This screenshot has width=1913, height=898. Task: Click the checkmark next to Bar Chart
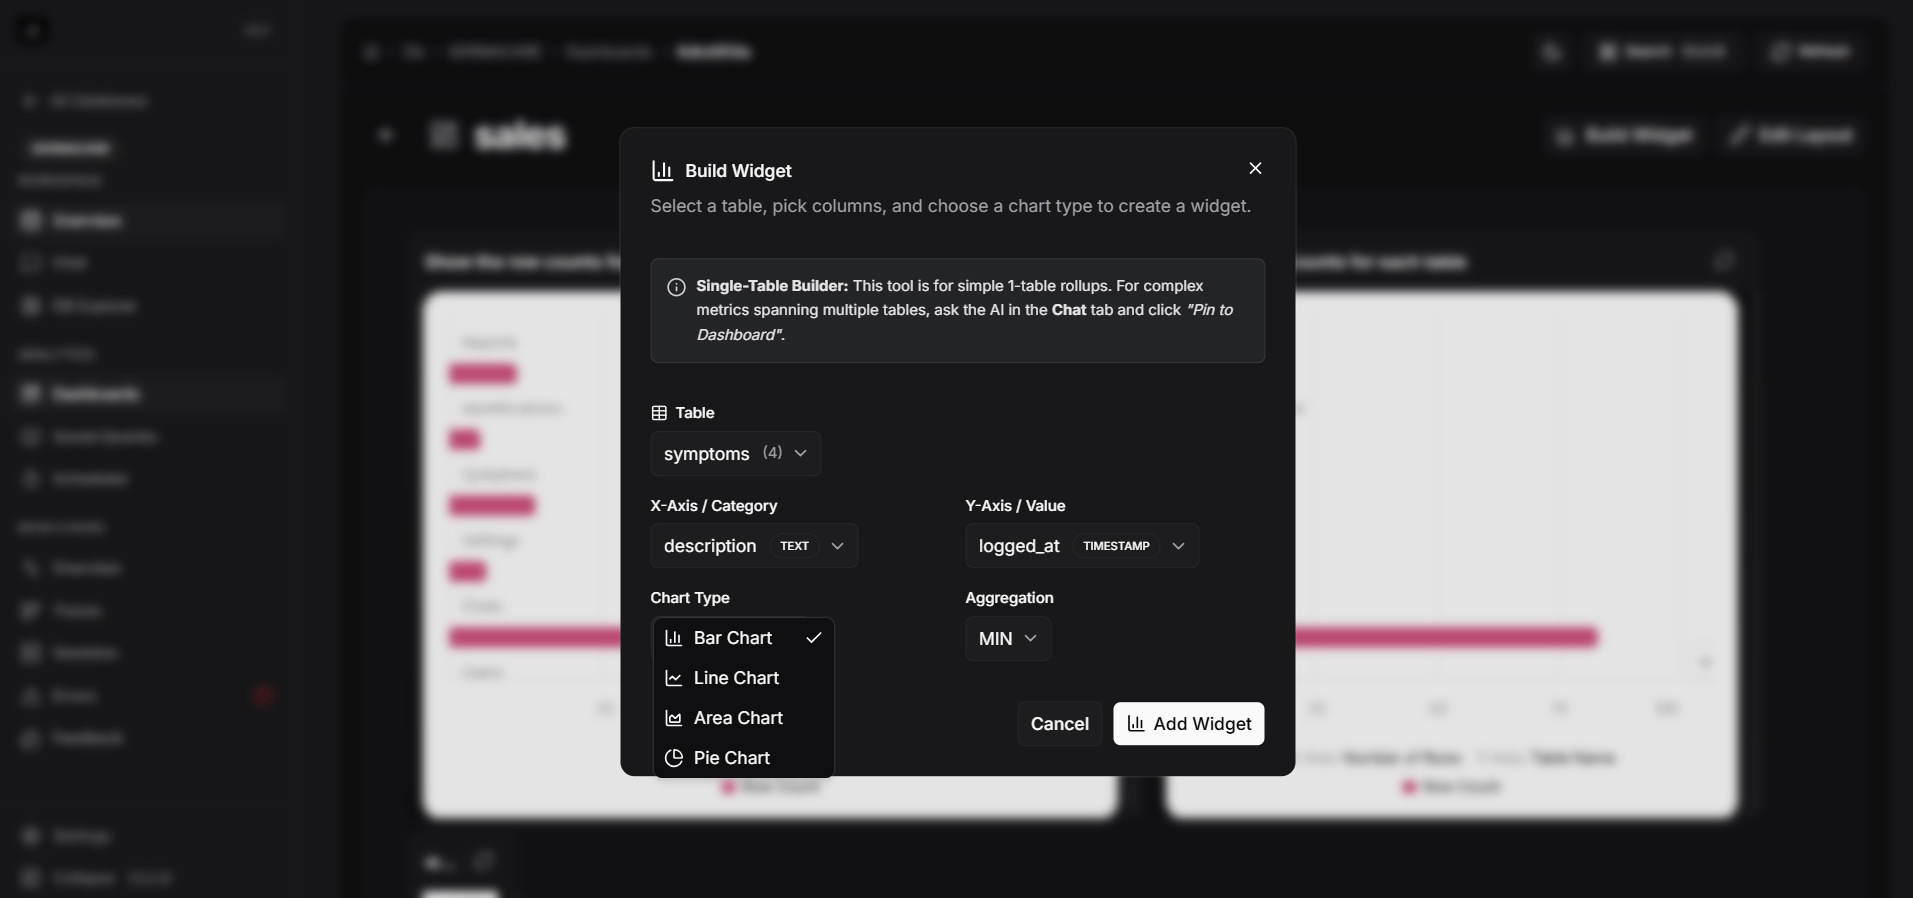[814, 638]
